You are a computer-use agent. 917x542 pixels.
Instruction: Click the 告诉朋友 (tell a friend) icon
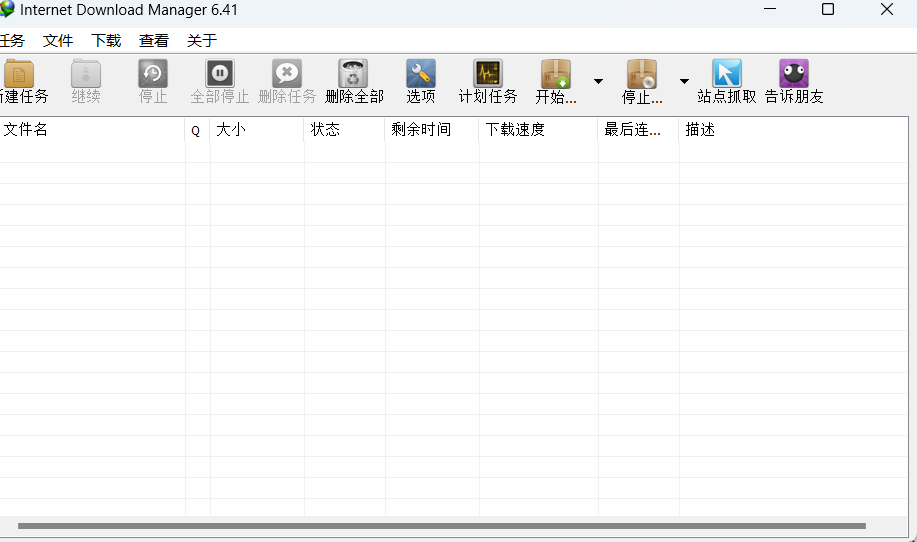[x=794, y=74]
